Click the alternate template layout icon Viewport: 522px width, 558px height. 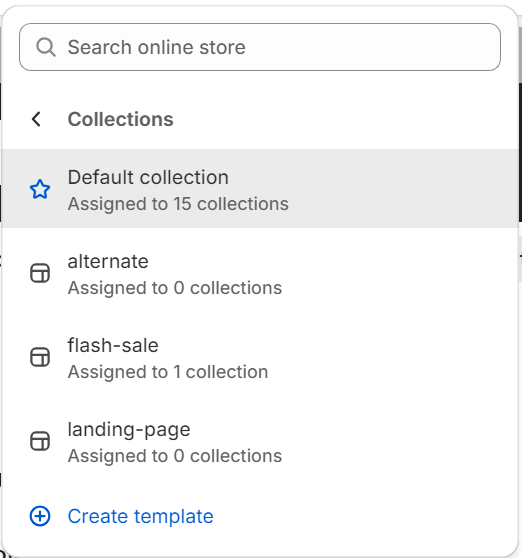click(40, 273)
